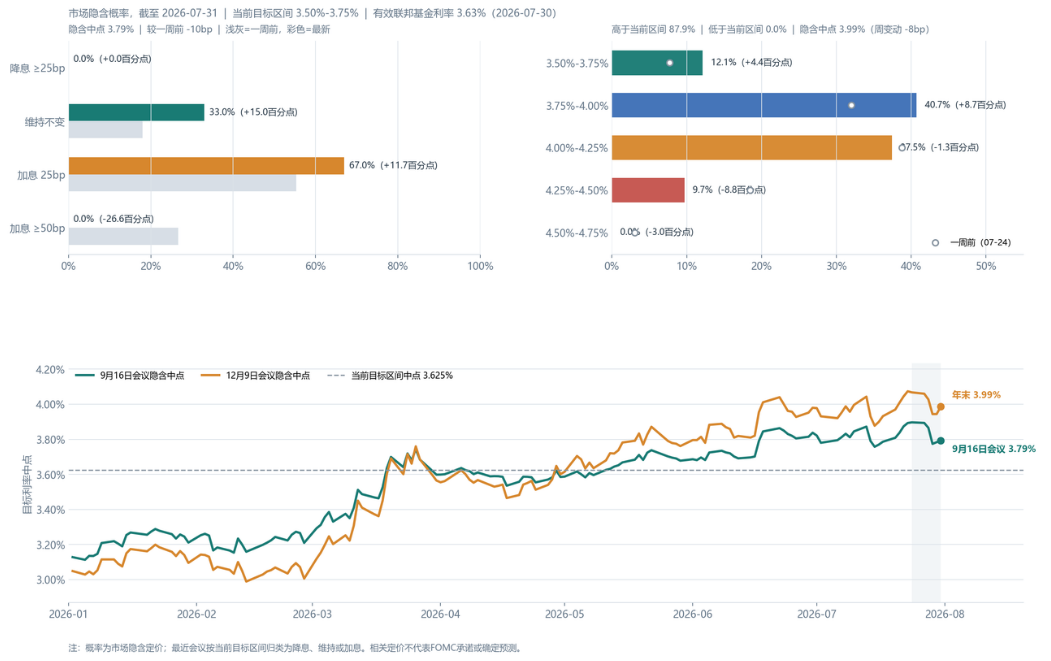Click the green 3.50%-3.75% range bar
The height and width of the screenshot is (661, 1051).
click(x=657, y=63)
